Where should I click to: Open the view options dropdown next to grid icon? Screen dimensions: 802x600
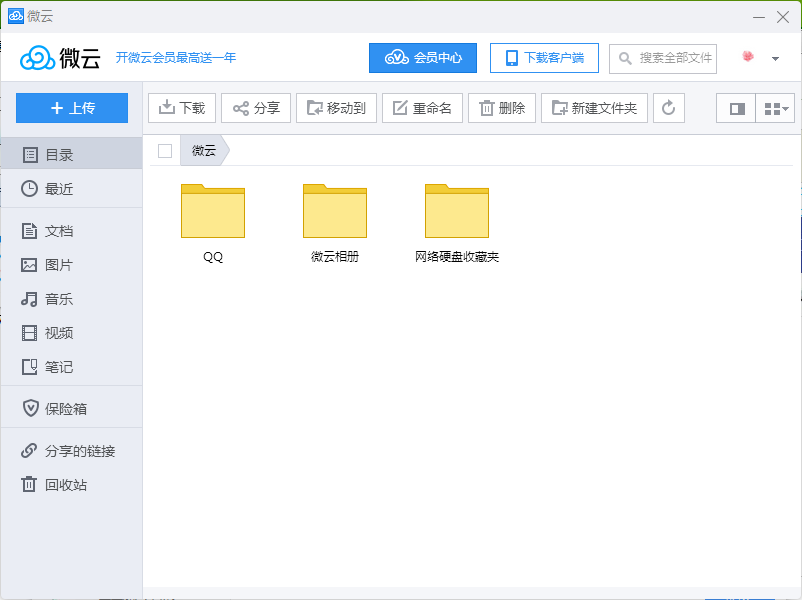(x=786, y=107)
